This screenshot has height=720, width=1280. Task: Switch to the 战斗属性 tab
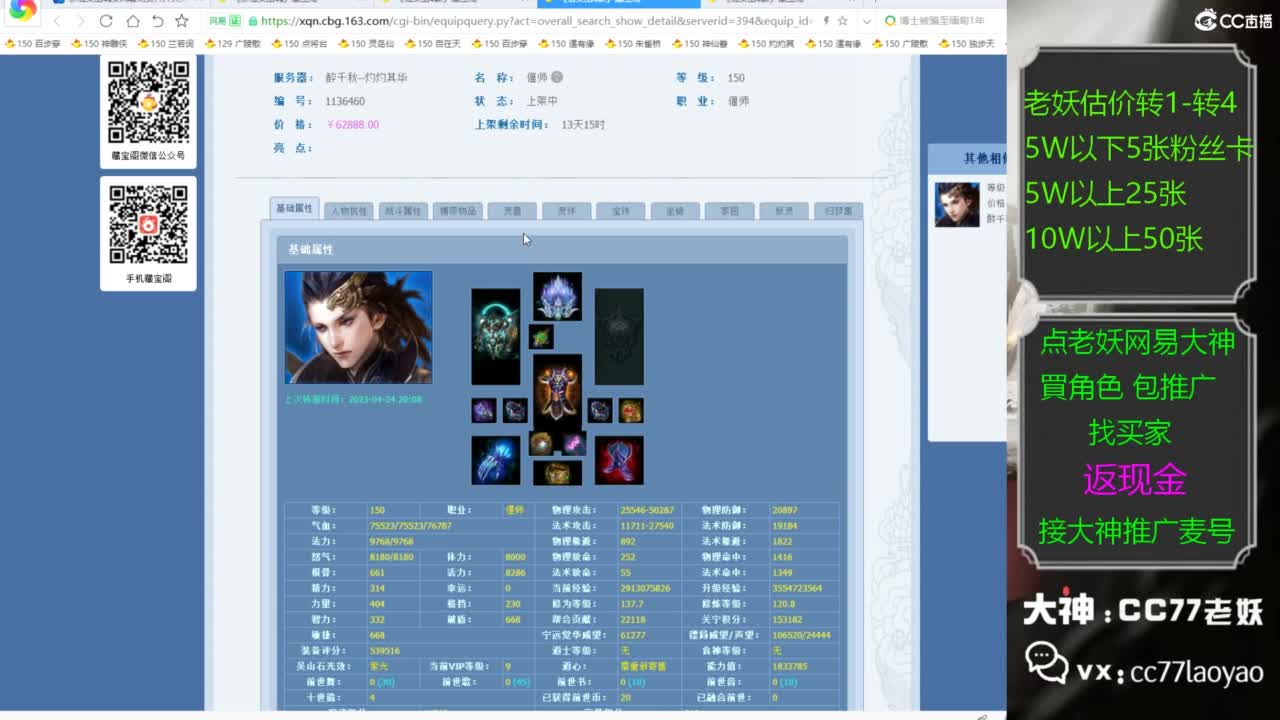pyautogui.click(x=403, y=211)
